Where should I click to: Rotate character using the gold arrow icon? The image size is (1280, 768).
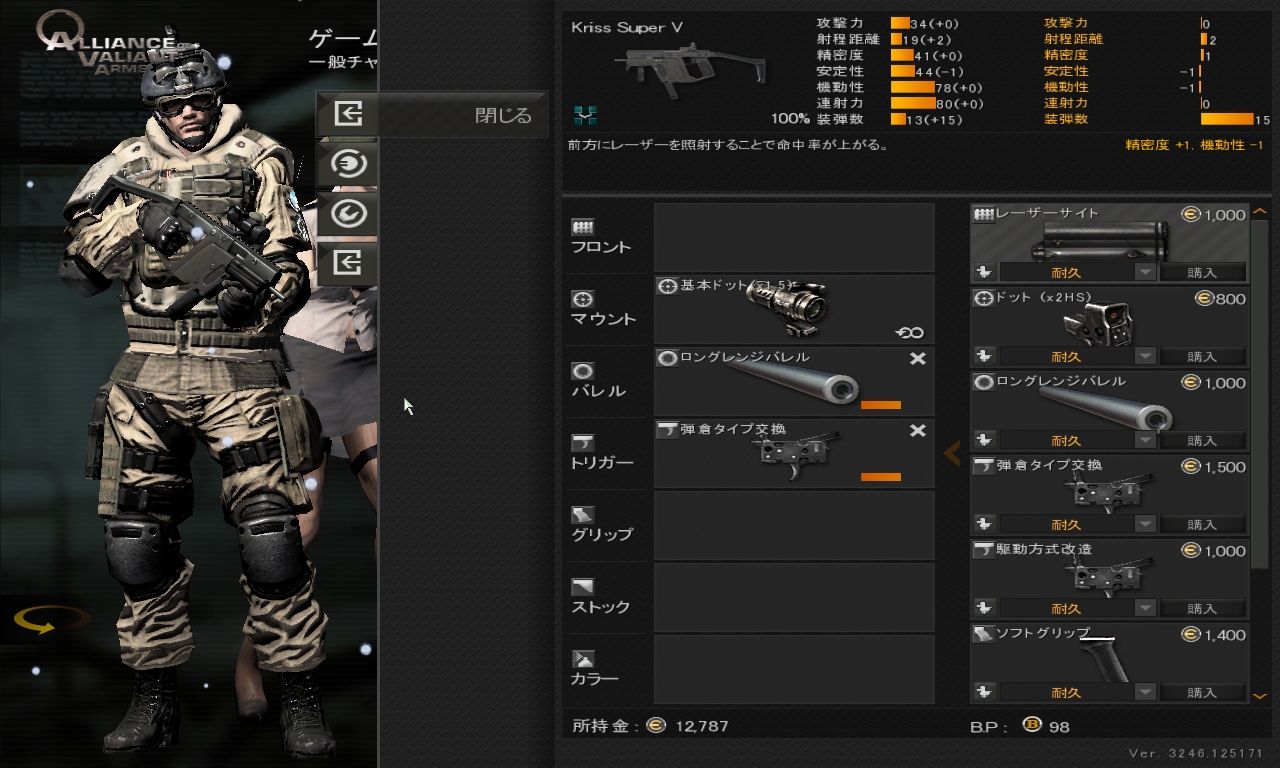[x=49, y=621]
